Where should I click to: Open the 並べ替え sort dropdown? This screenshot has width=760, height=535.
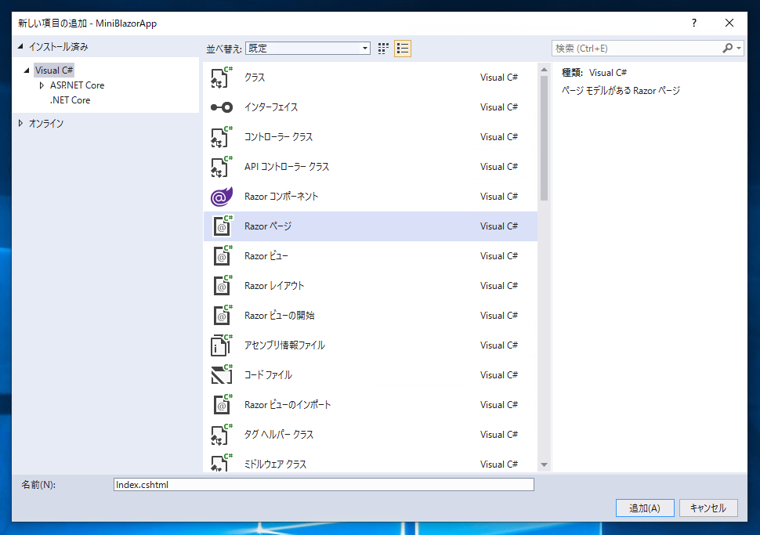(x=308, y=48)
